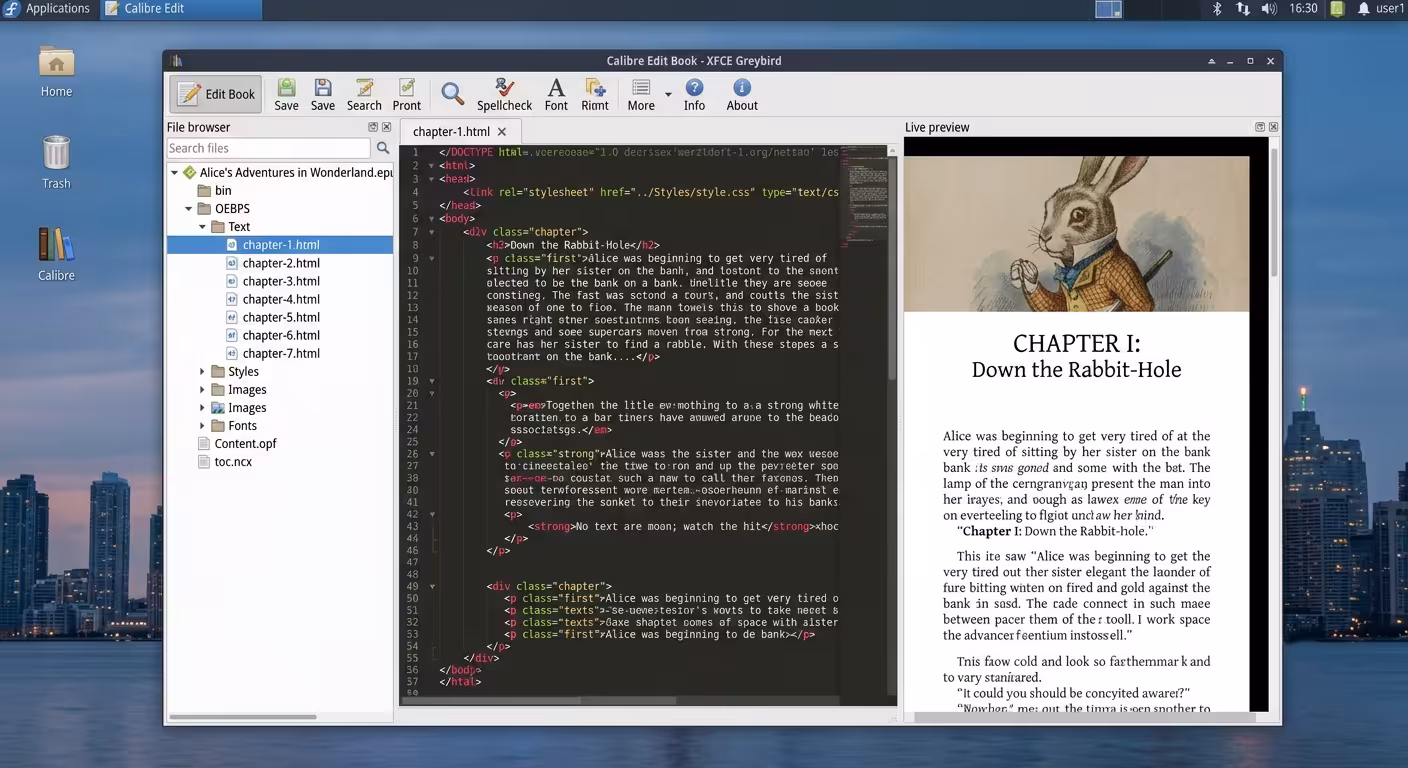Screen dimensions: 1408x768
Task: Click the Save button with blue floppy icon
Action: [323, 94]
